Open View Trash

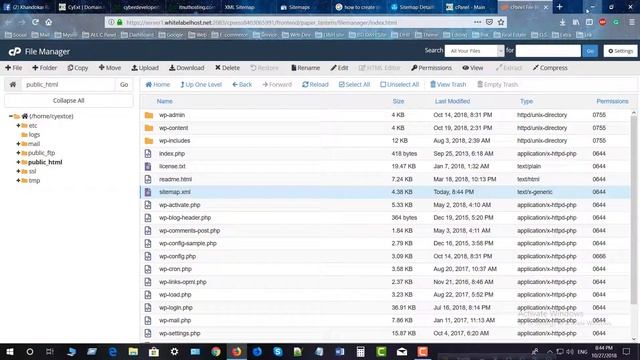click(x=448, y=84)
